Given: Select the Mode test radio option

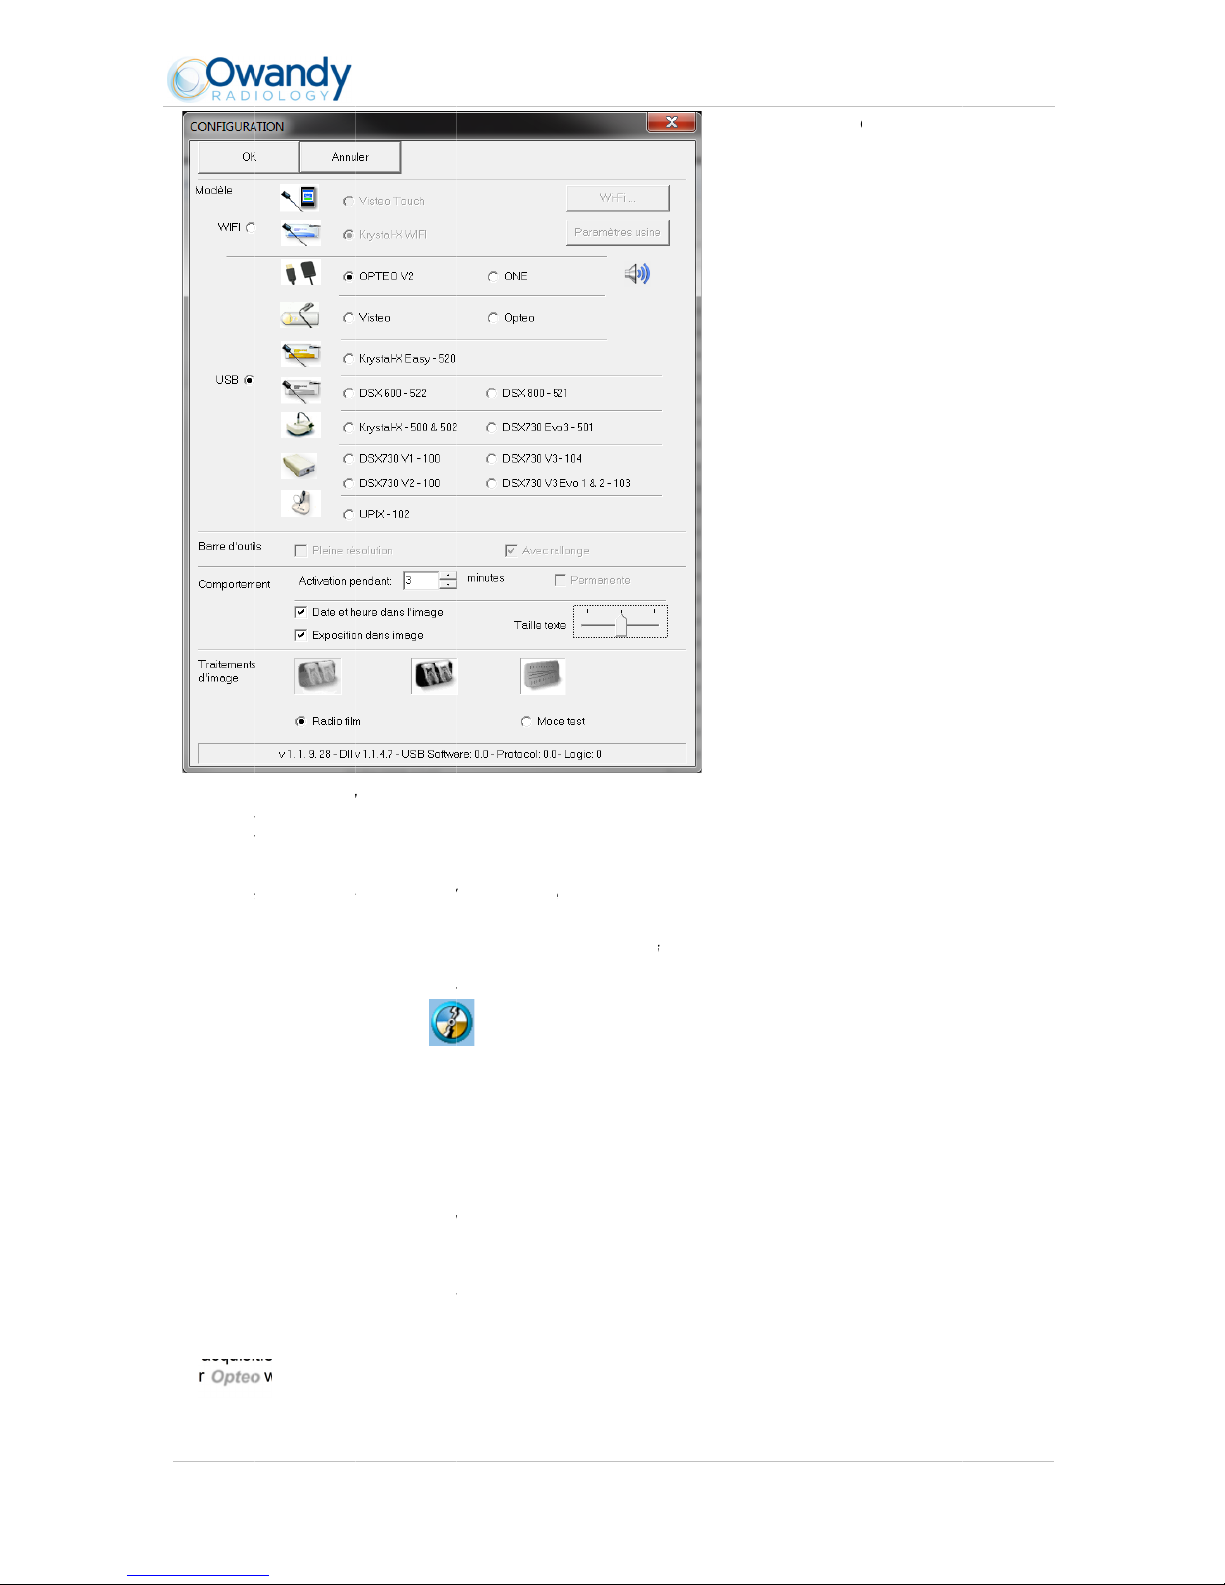Looking at the screenshot, I should [x=553, y=721].
